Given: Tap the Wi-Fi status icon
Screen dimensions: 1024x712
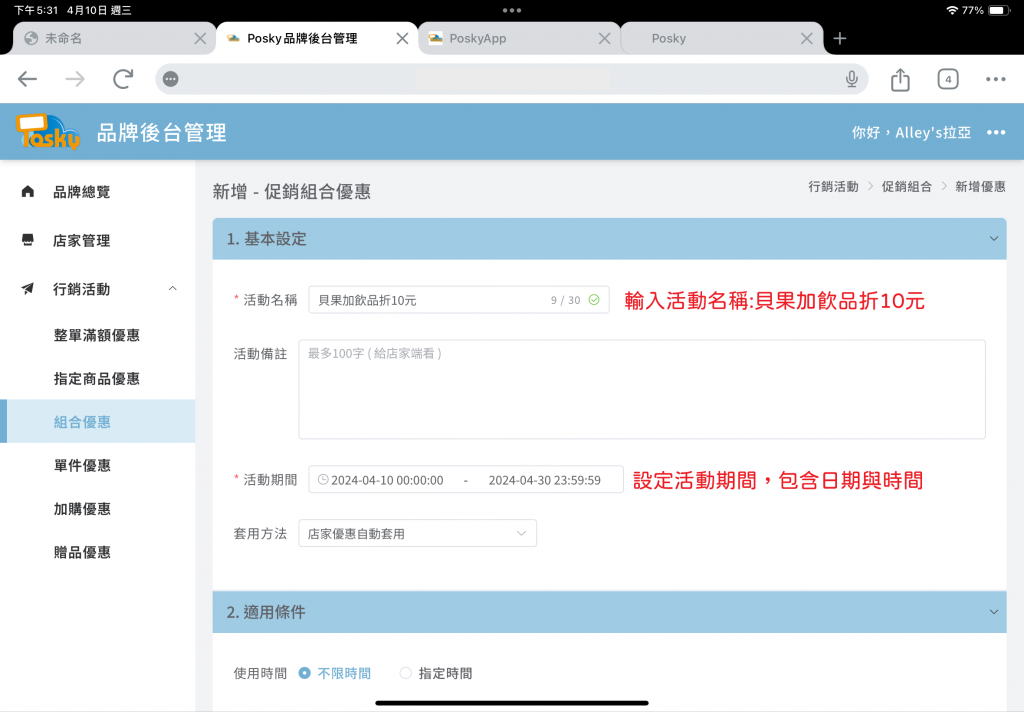Looking at the screenshot, I should coord(952,10).
